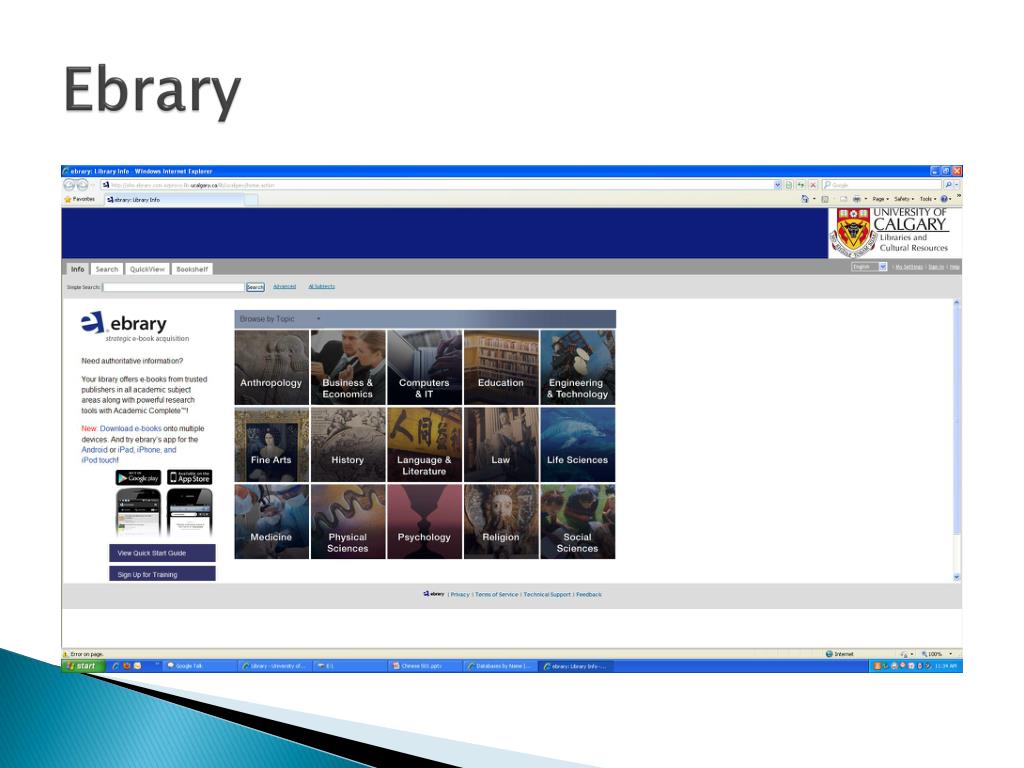Open the Browse by Topic dropdown arrow
The width and height of the screenshot is (1024, 768).
click(318, 319)
